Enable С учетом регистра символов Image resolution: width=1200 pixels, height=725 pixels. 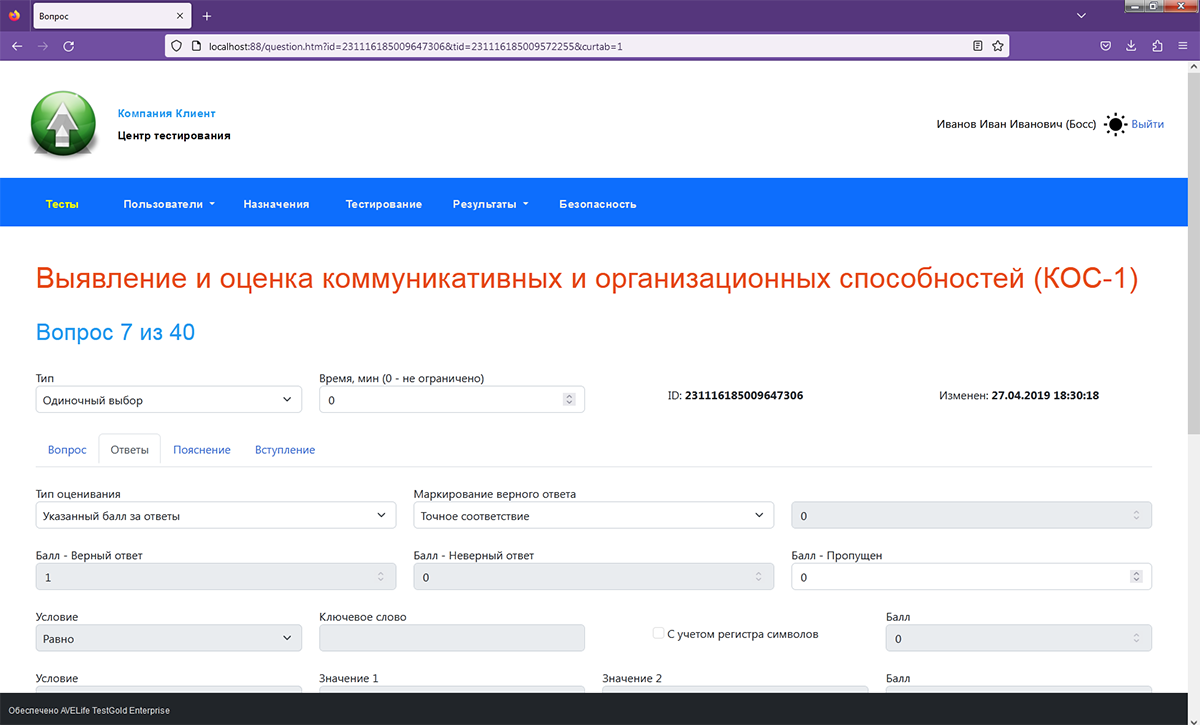(658, 632)
